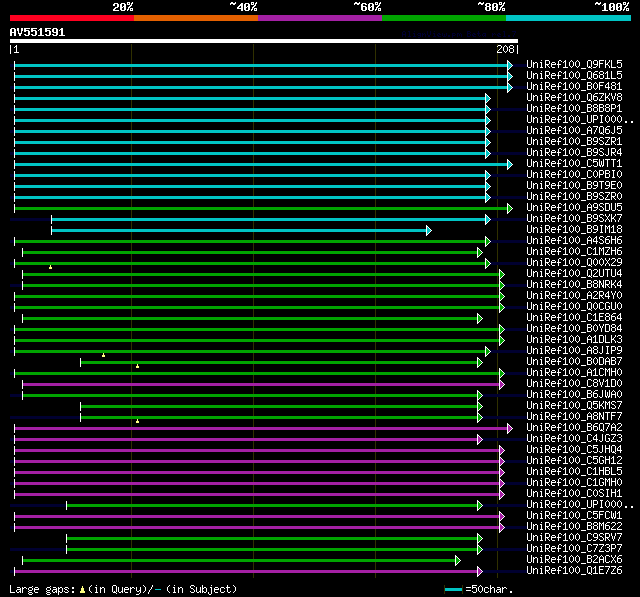640x597 pixels.
Task: Select the UniRef100_A9SDU5 label
Action: tap(574, 207)
